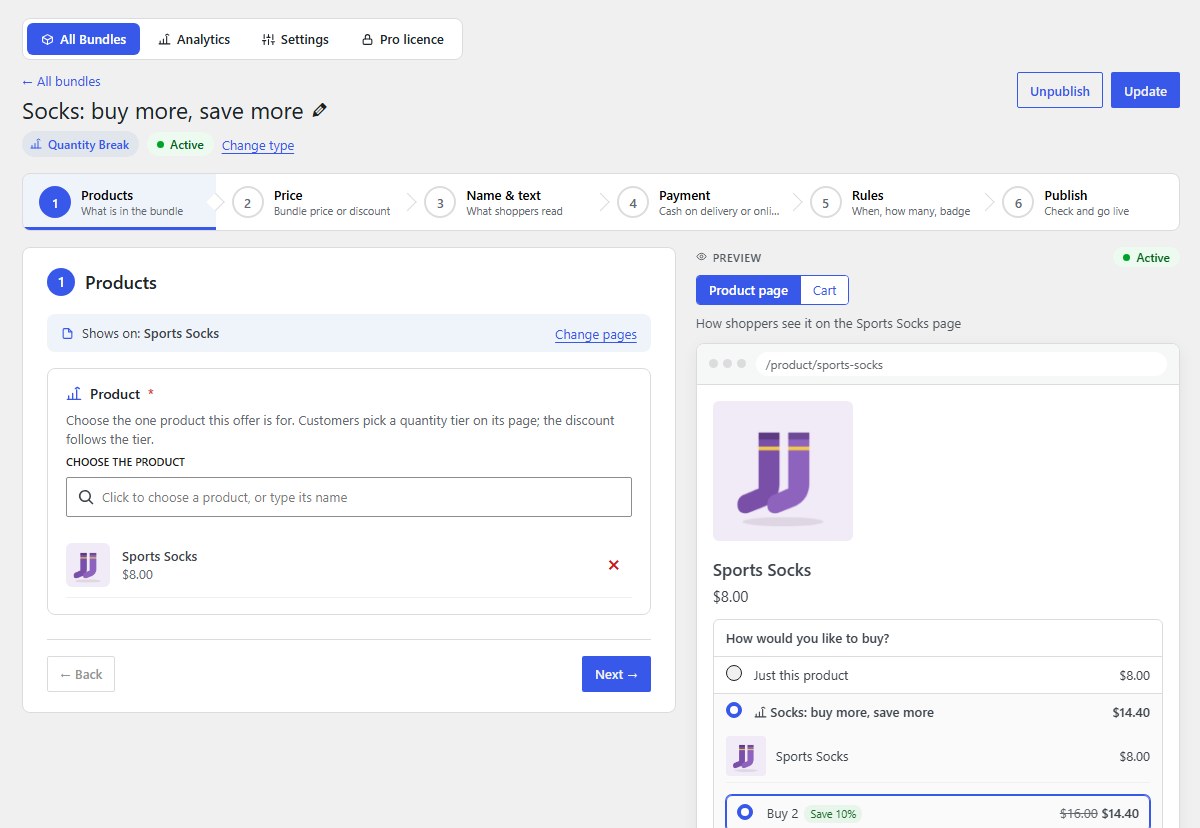Select the 'Just this product' radio option
1200x828 pixels.
pos(734,674)
